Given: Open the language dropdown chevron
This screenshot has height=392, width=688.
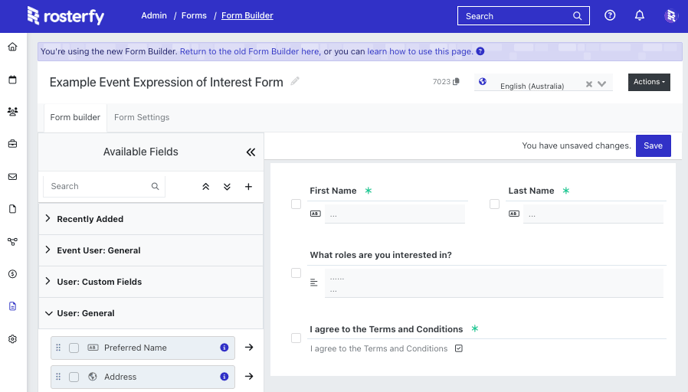Looking at the screenshot, I should coord(602,84).
